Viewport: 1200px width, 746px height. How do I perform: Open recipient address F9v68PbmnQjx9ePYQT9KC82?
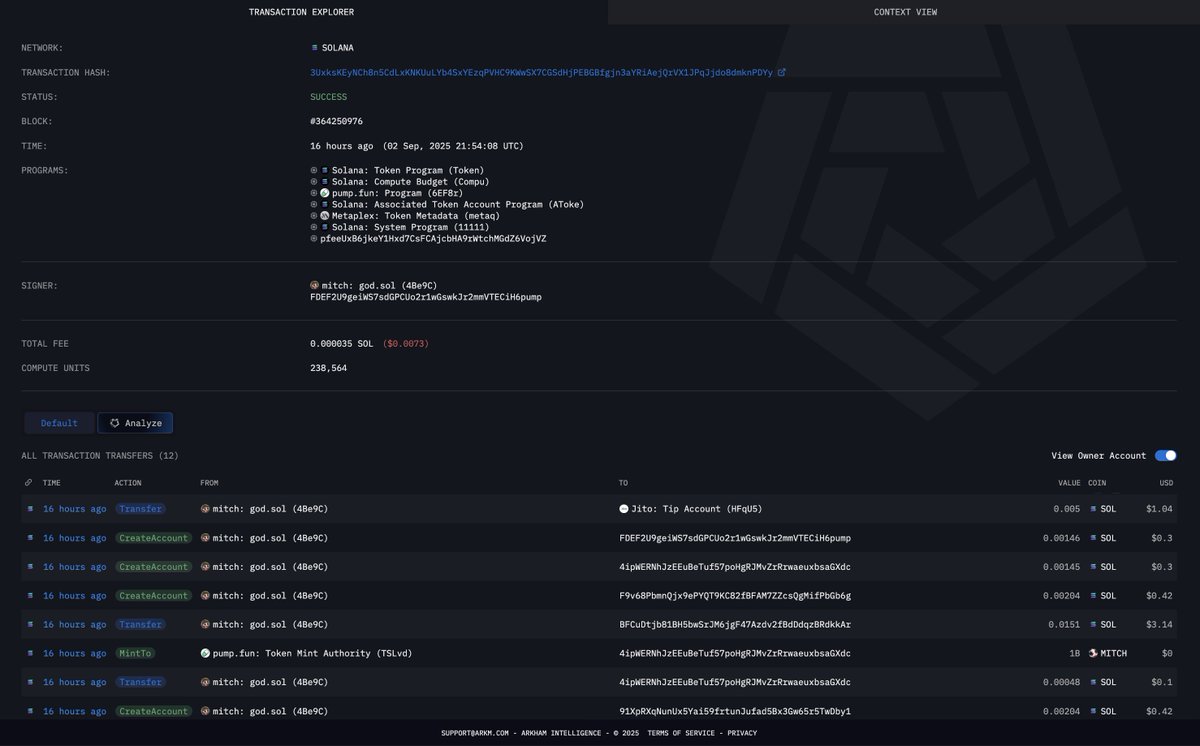pos(735,596)
